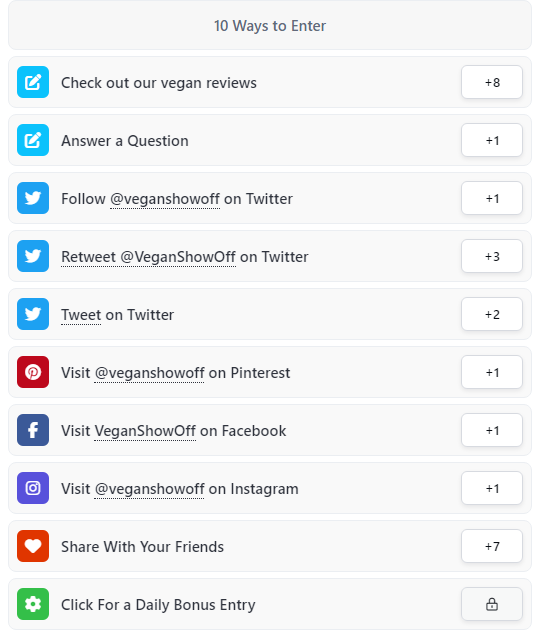540x636 pixels.
Task: Expand the Check out our vegan reviews entry
Action: click(270, 82)
